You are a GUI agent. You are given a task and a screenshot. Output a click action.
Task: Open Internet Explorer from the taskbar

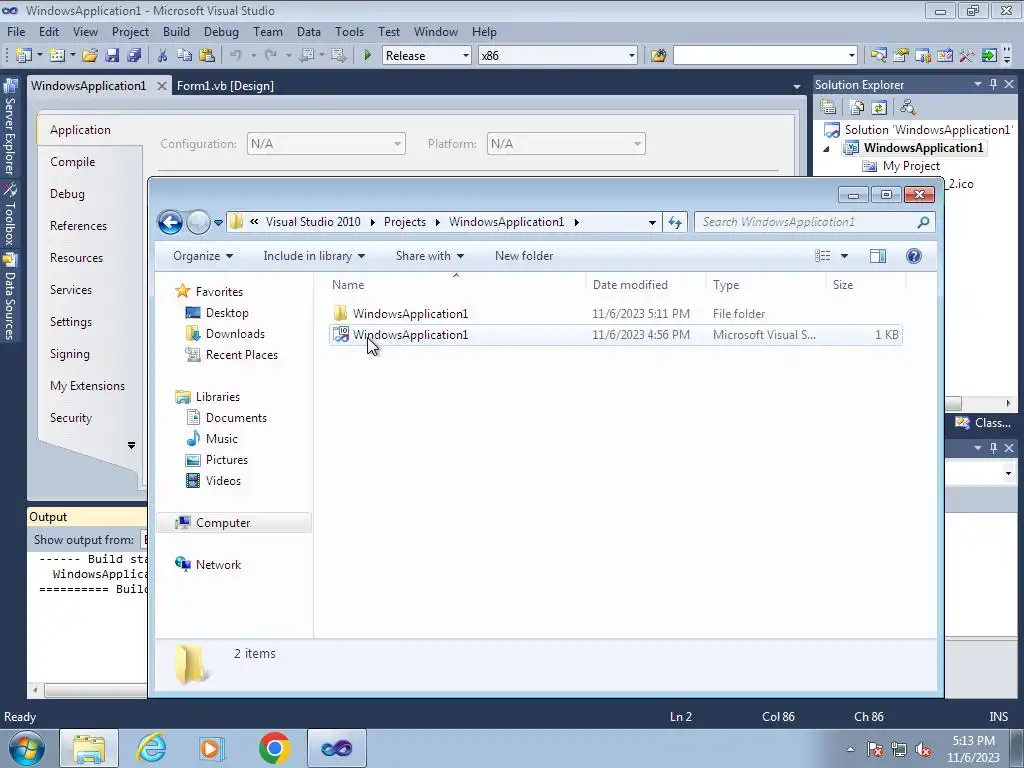pyautogui.click(x=152, y=748)
